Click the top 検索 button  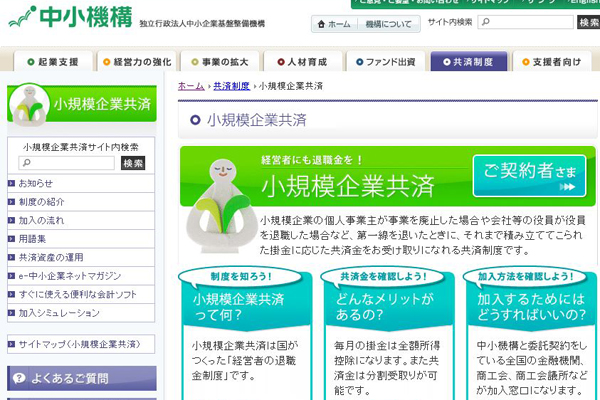[589, 22]
